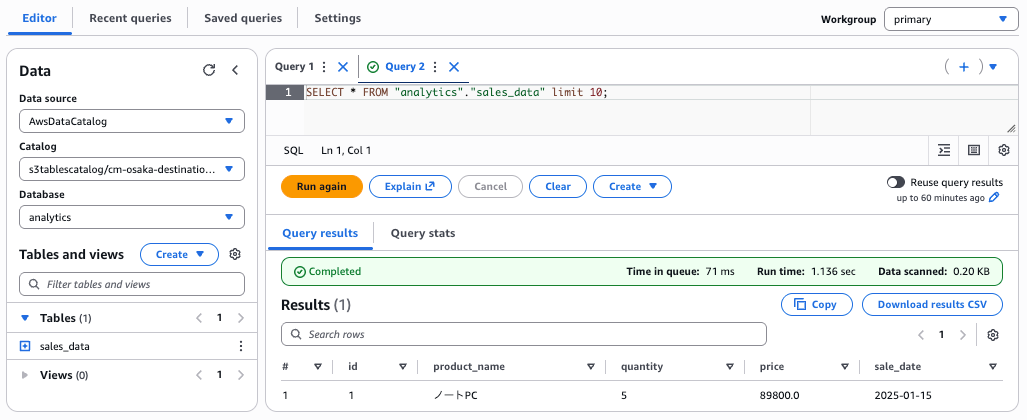Viewport: 1027px width, 420px height.
Task: Open the Data source dropdown
Action: click(132, 121)
